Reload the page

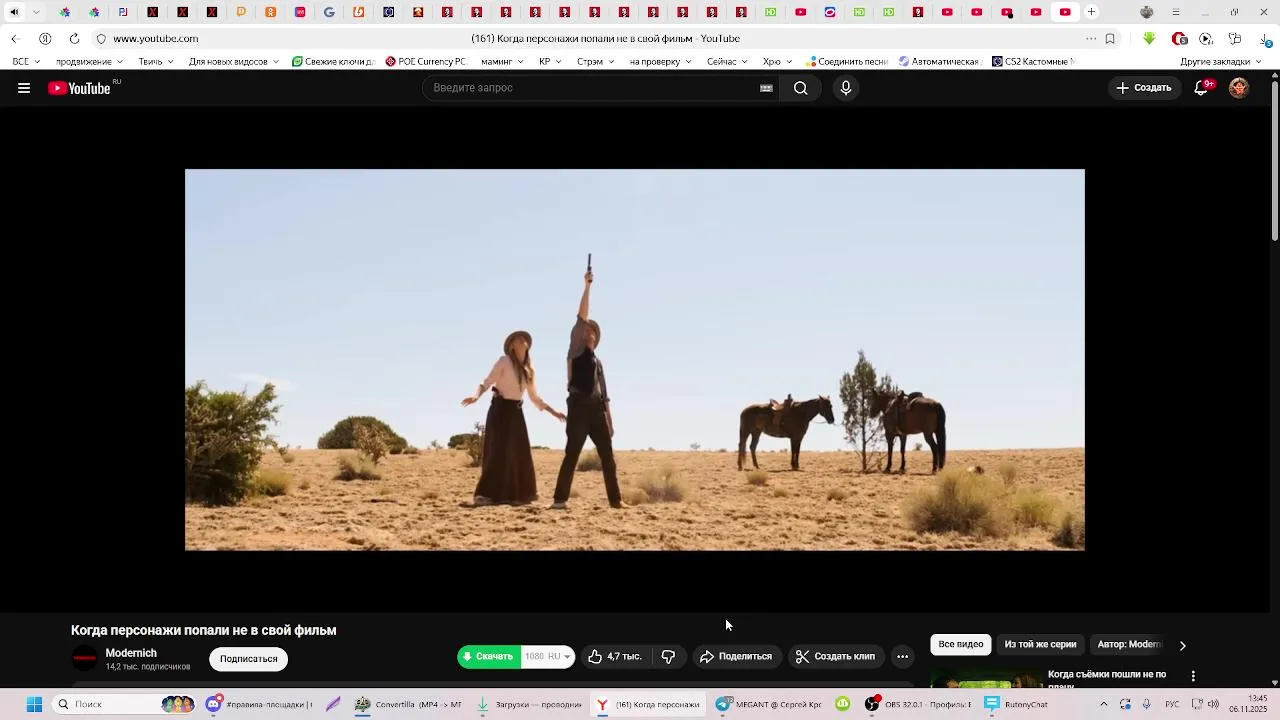tap(74, 39)
